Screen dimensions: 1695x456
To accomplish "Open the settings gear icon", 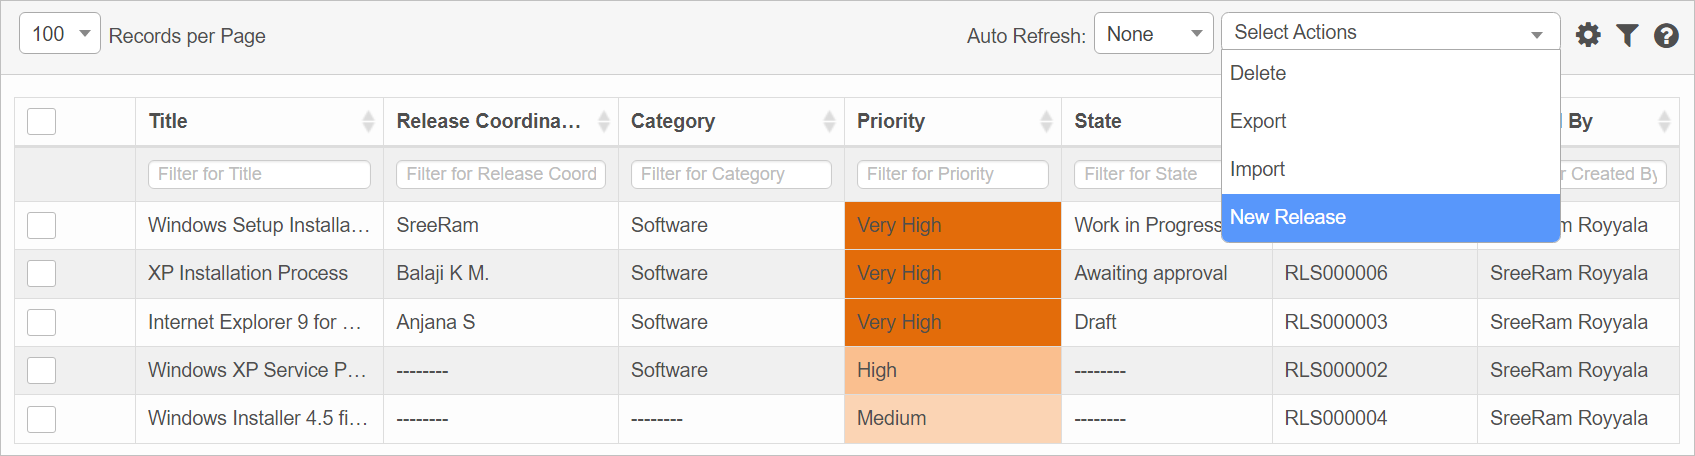I will tap(1588, 35).
